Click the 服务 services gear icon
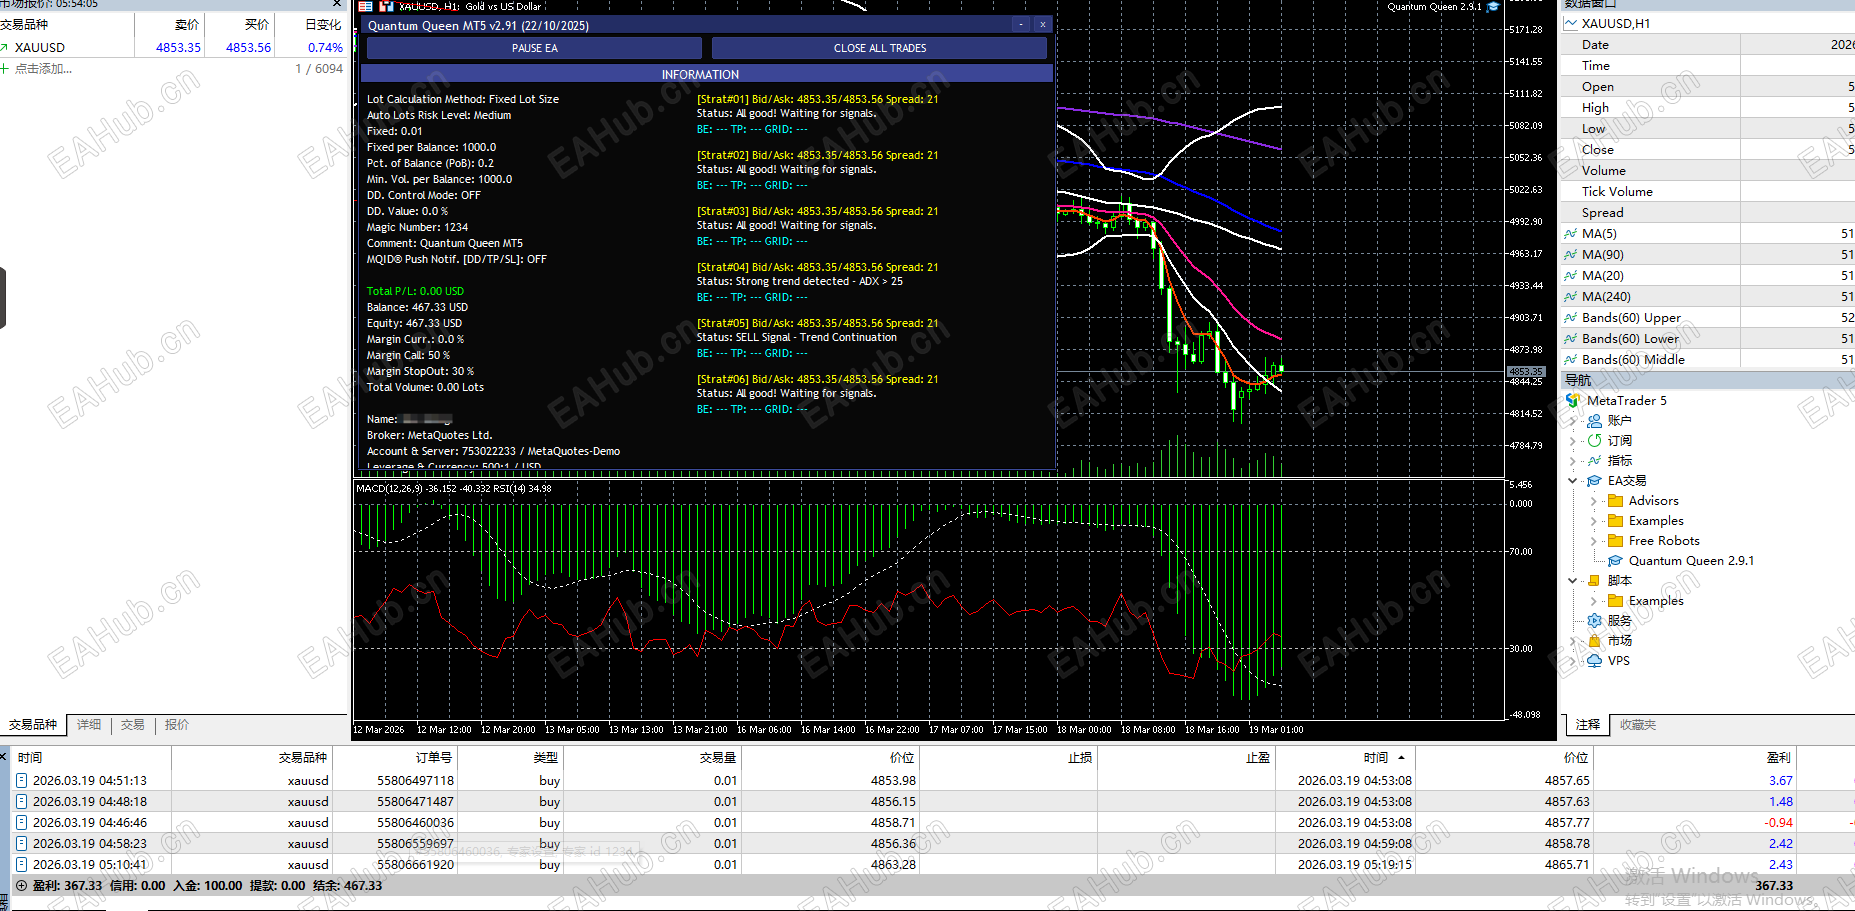This screenshot has height=911, width=1855. (1595, 621)
